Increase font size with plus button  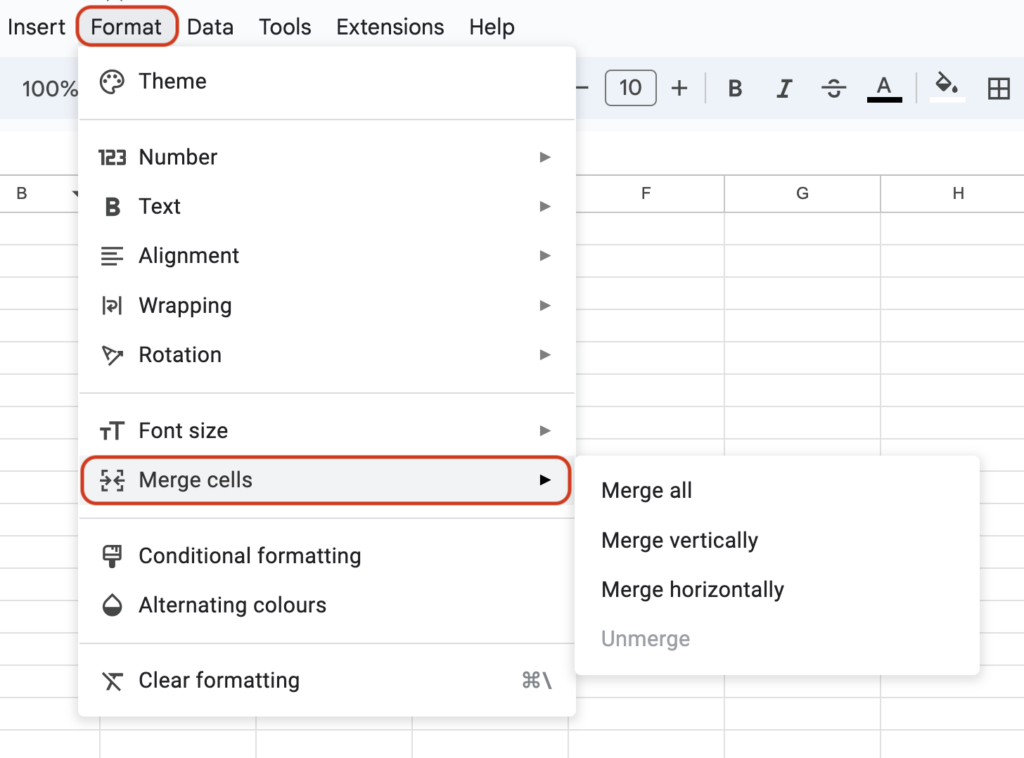(679, 88)
